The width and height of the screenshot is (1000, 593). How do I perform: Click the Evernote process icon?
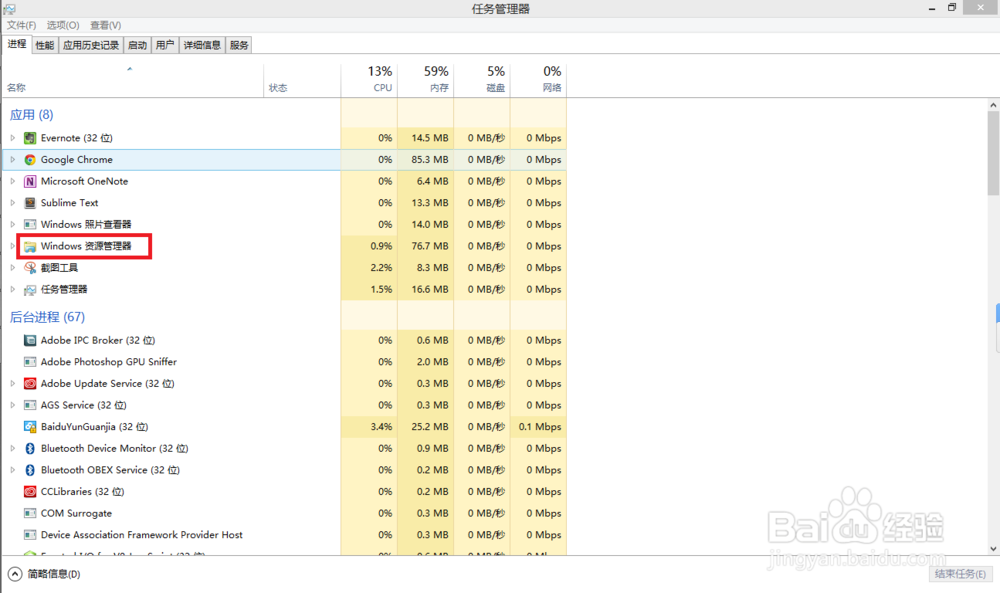(30, 138)
